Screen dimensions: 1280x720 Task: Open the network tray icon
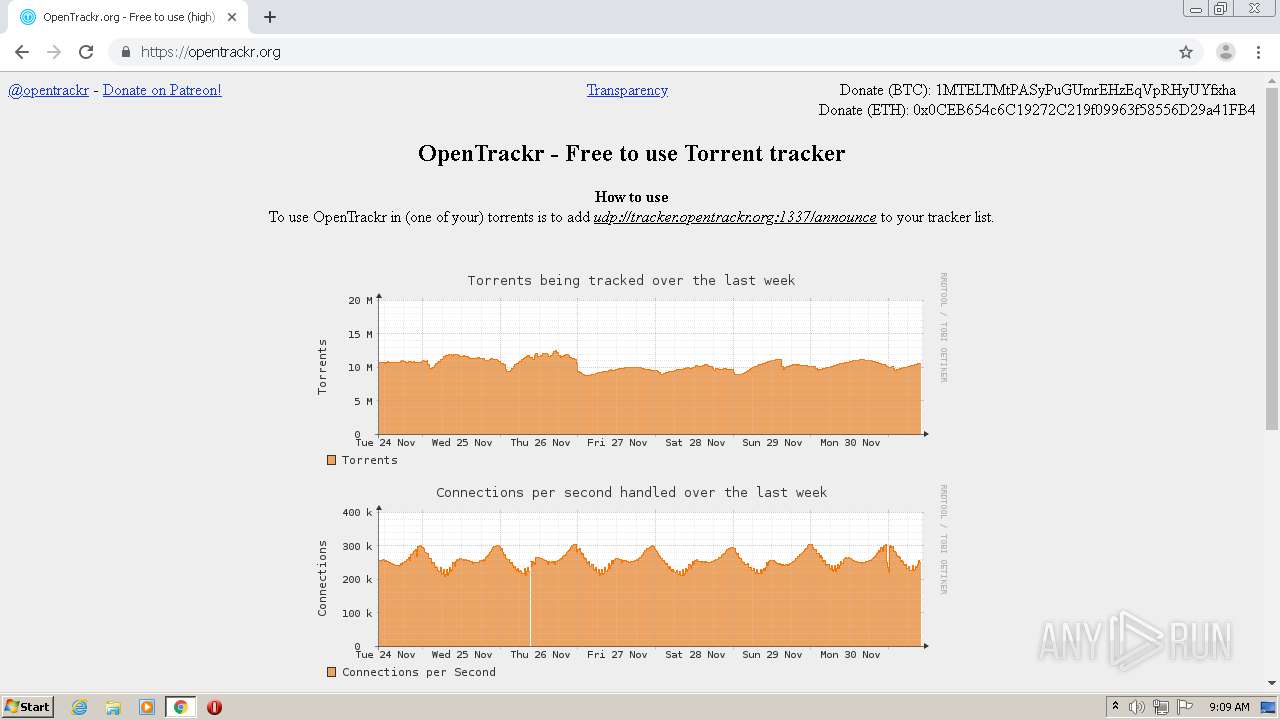[x=1161, y=707]
